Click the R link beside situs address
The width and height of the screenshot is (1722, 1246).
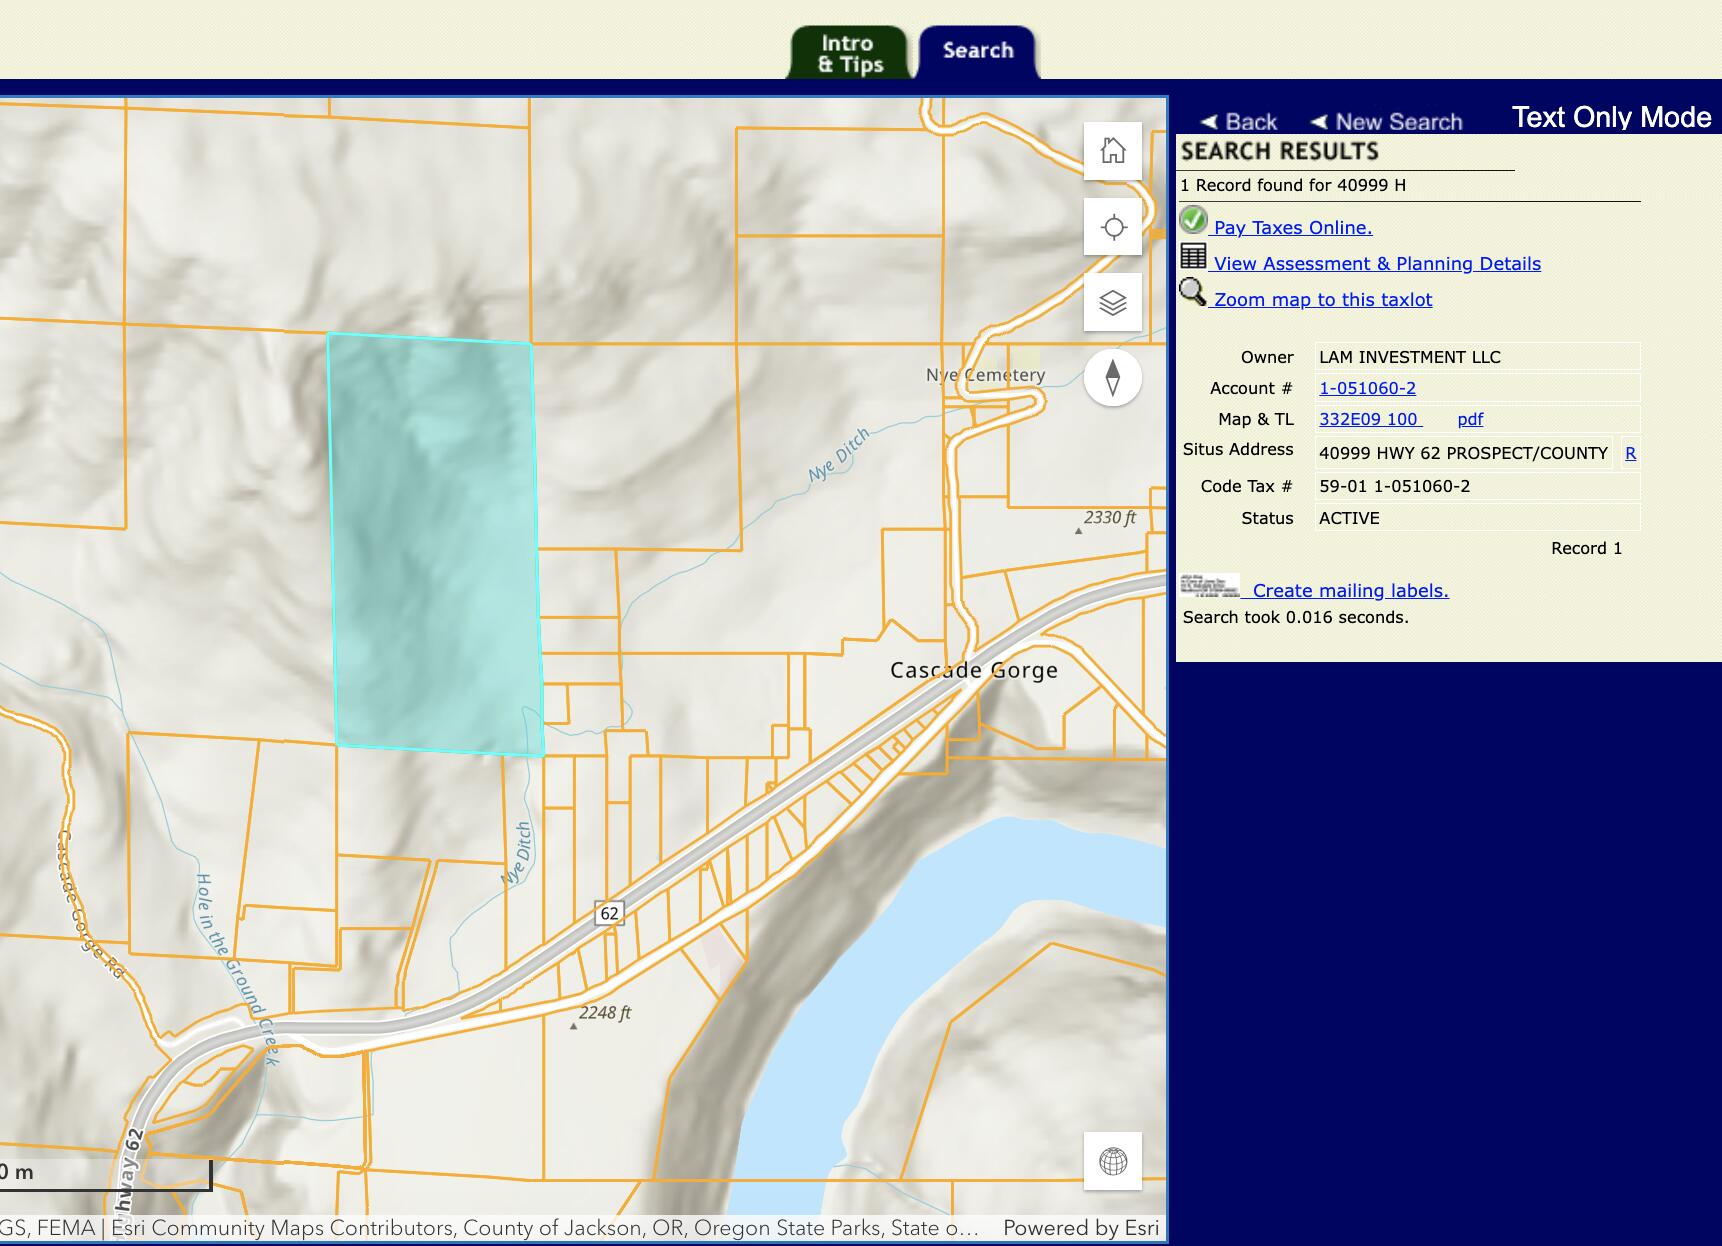pyautogui.click(x=1630, y=453)
